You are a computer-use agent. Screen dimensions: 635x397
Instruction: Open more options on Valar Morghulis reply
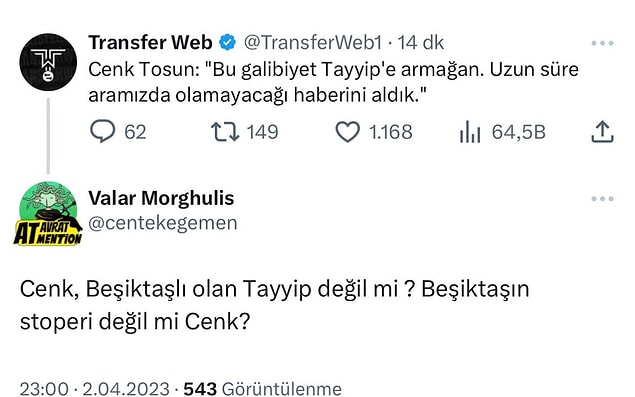pyautogui.click(x=603, y=198)
